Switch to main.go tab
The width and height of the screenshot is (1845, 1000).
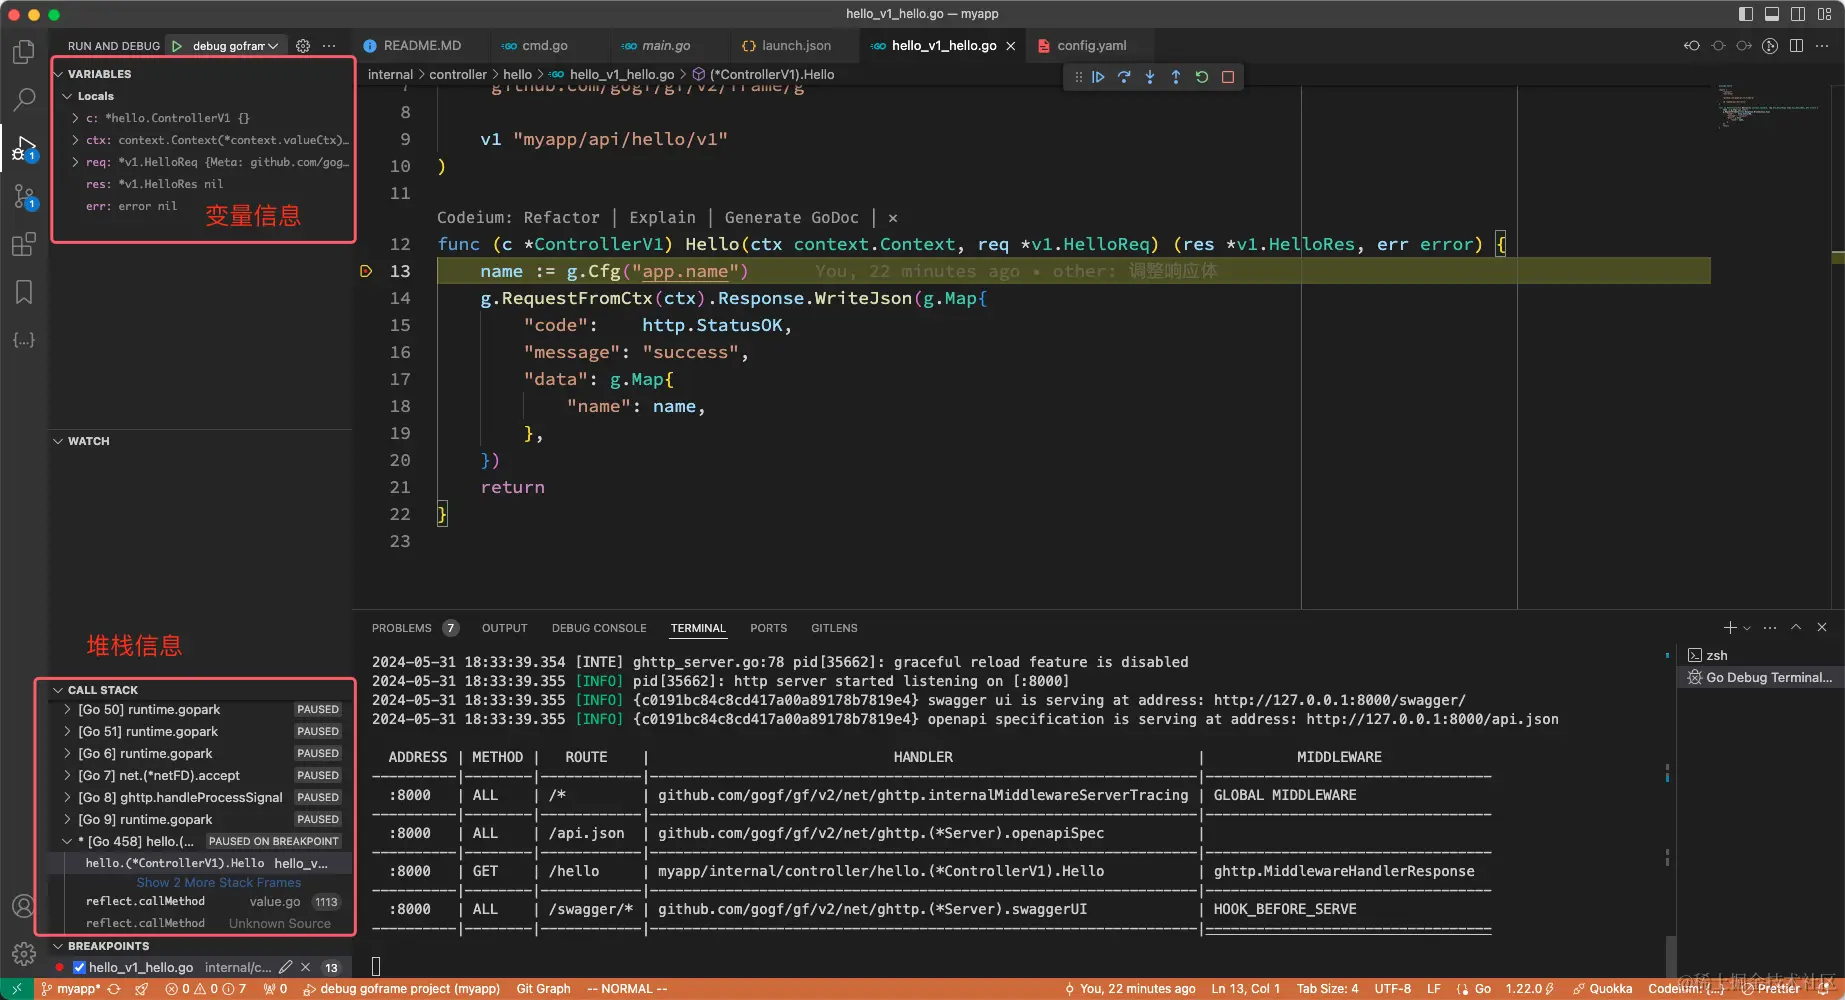pyautogui.click(x=665, y=46)
